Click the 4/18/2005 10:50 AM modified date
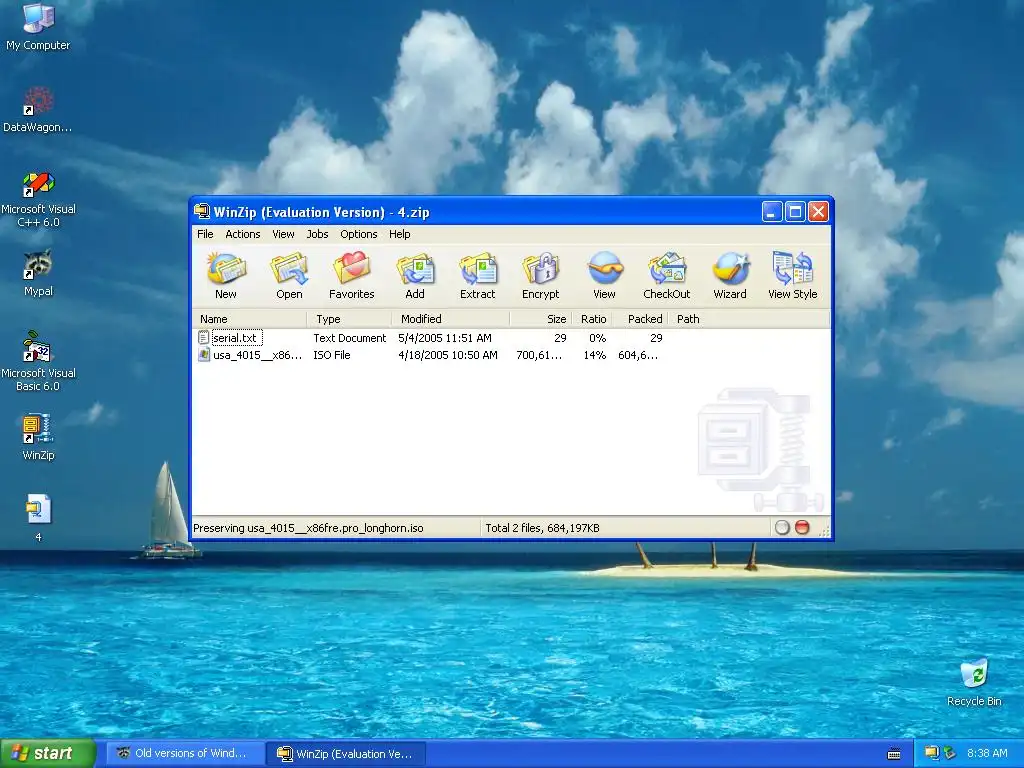This screenshot has height=768, width=1024. pyautogui.click(x=448, y=355)
